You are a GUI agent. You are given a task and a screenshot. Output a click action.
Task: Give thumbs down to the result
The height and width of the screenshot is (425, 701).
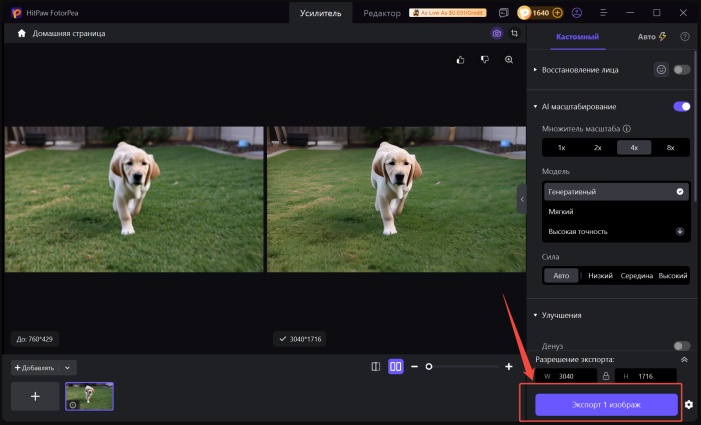point(485,60)
